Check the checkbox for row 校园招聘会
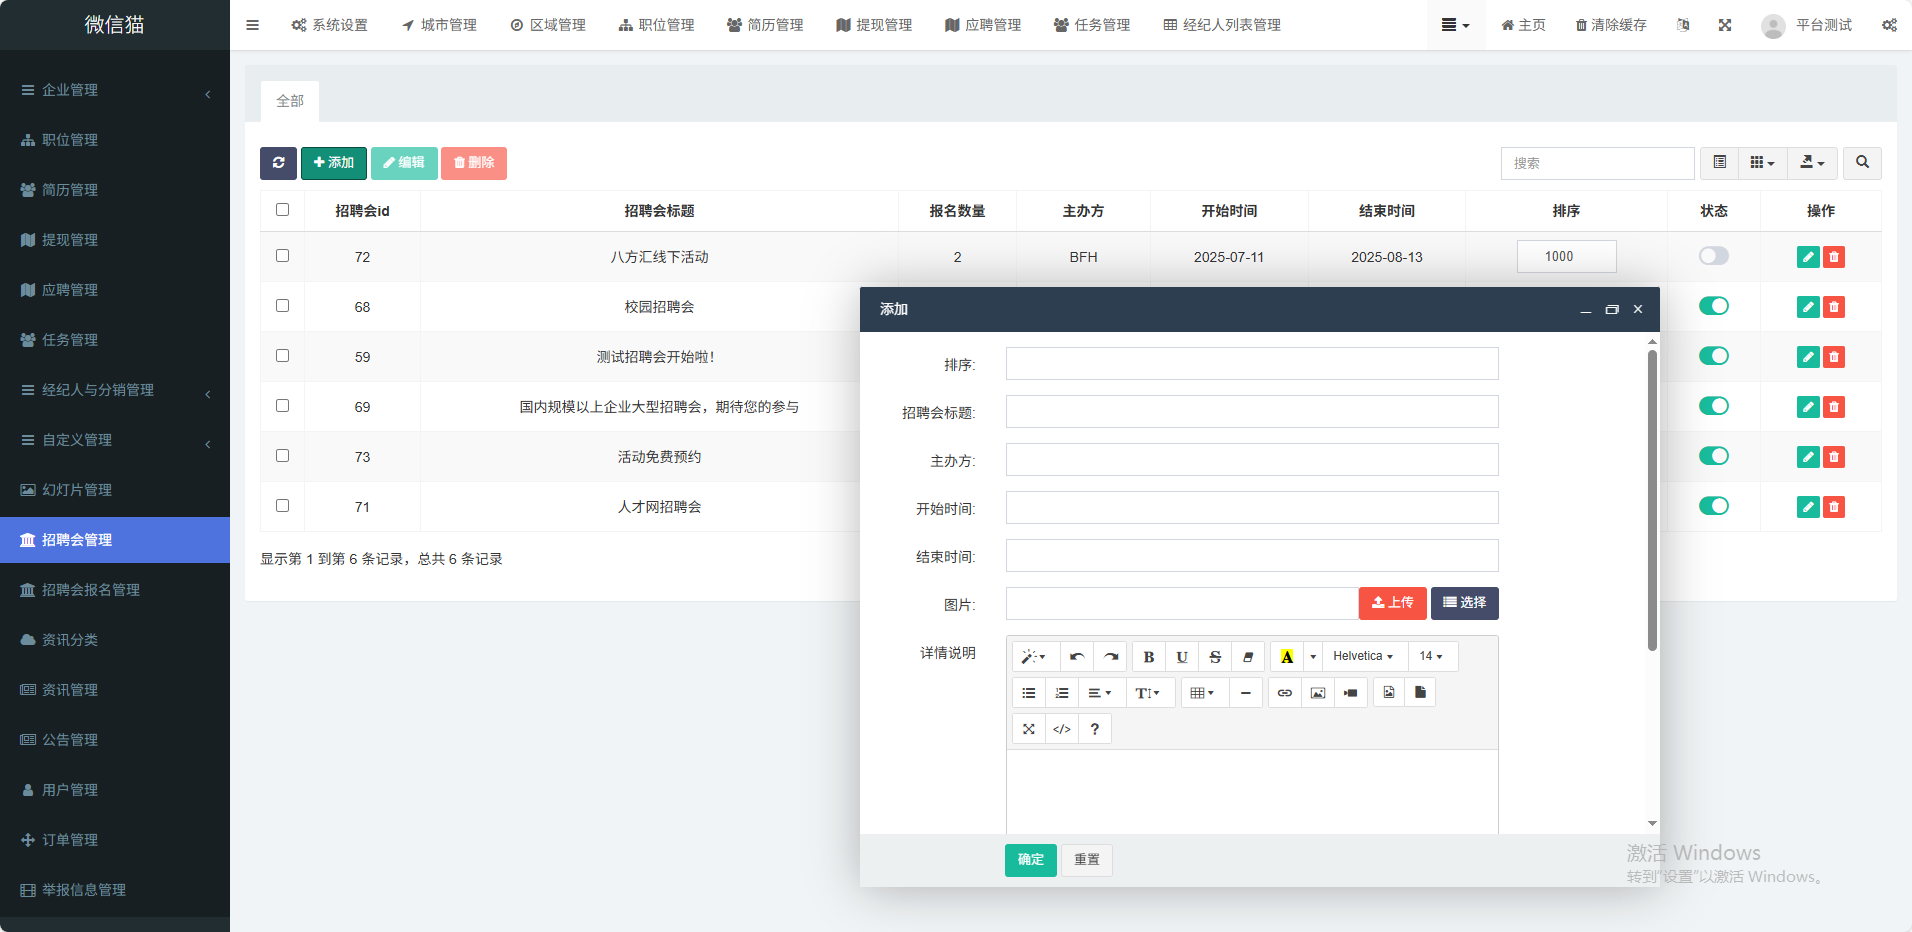The image size is (1912, 932). point(282,306)
